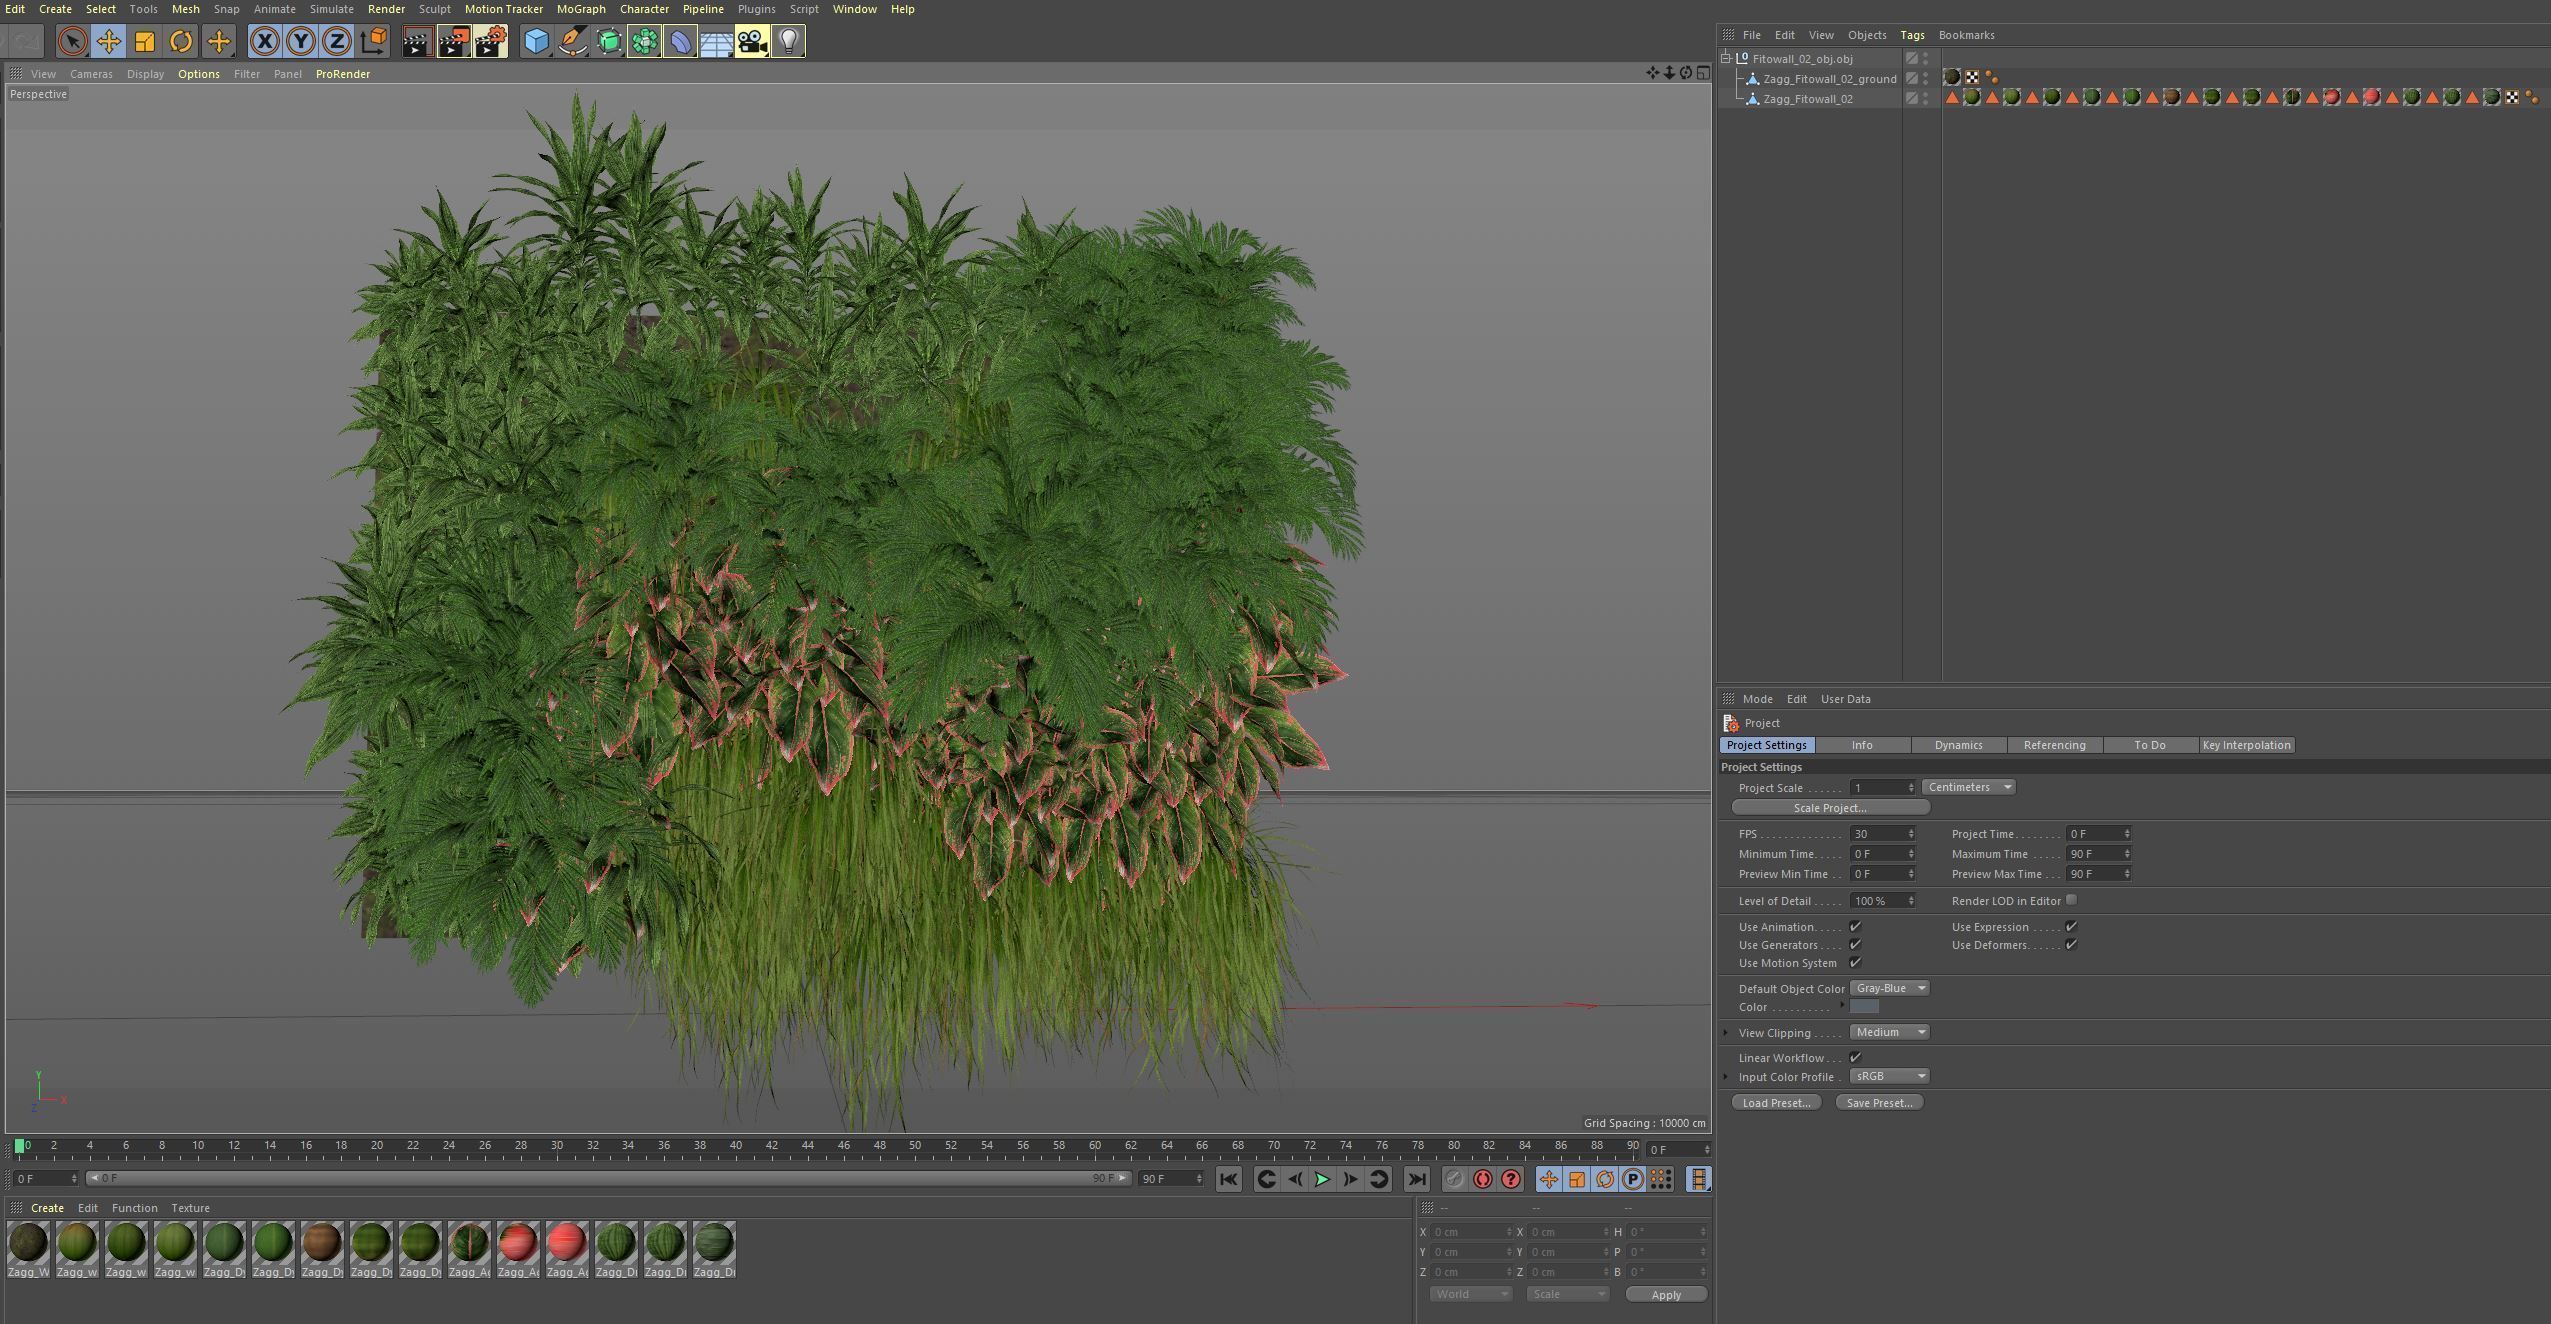Click the Apply button in coordinates panel
The image size is (2551, 1324).
[1666, 1295]
